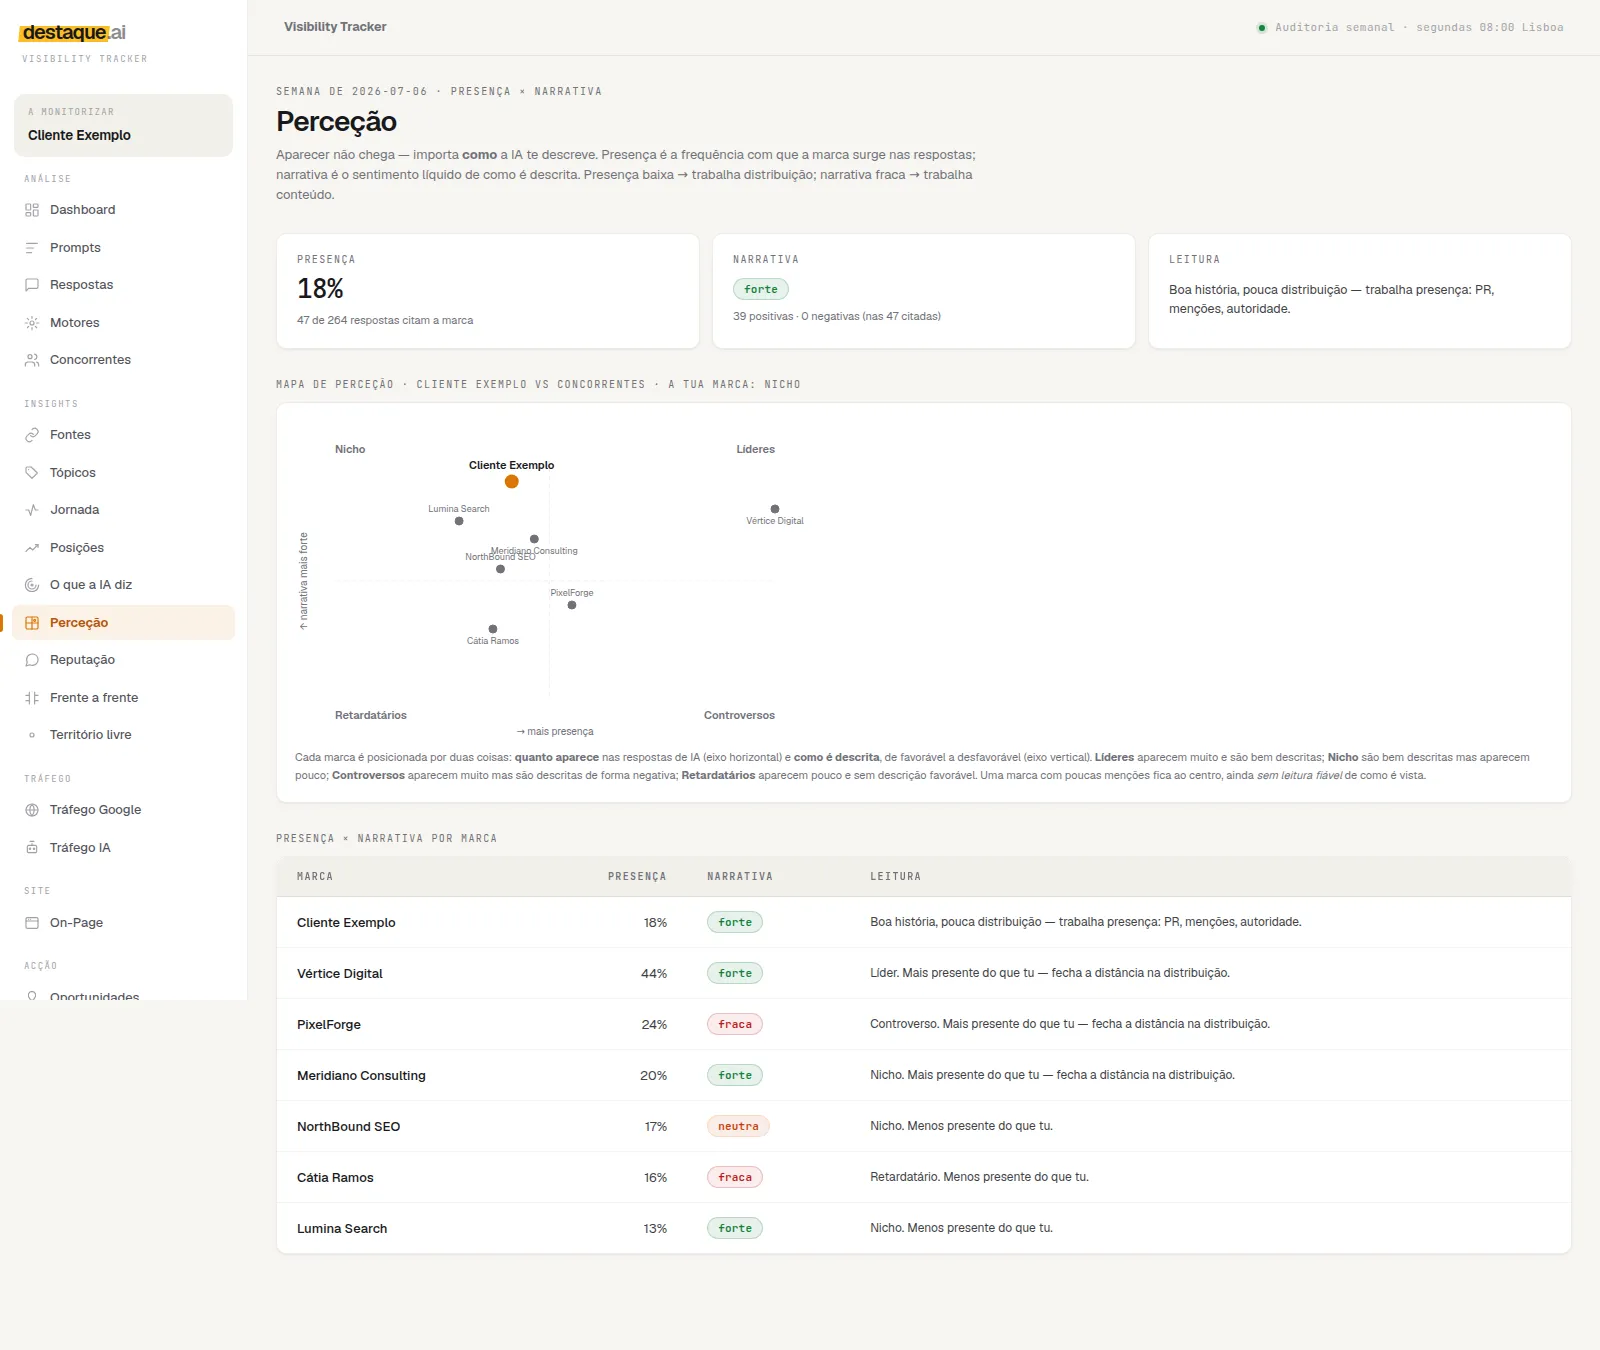Click Cliente Exemplo row in table
The image size is (1600, 1350).
point(924,922)
